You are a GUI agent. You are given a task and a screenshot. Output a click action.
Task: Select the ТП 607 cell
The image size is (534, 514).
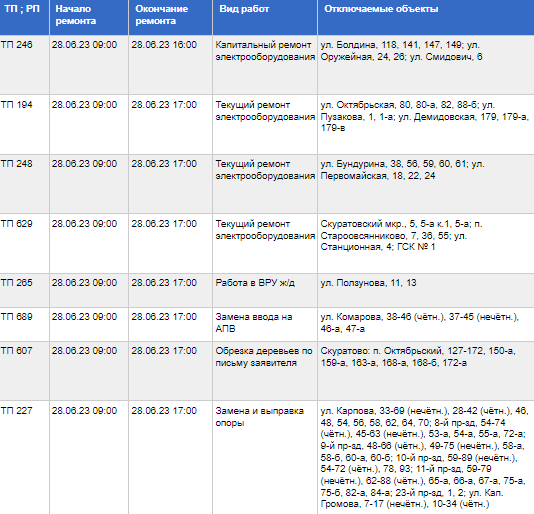tap(24, 371)
